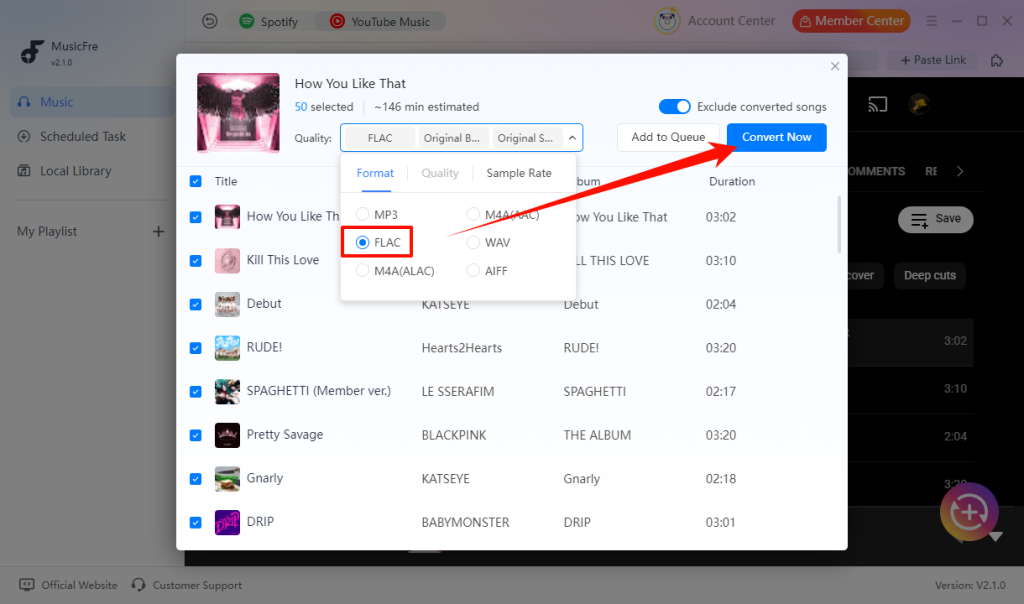Toggle Exclude converted songs switch
The width and height of the screenshot is (1024, 604).
tap(674, 106)
